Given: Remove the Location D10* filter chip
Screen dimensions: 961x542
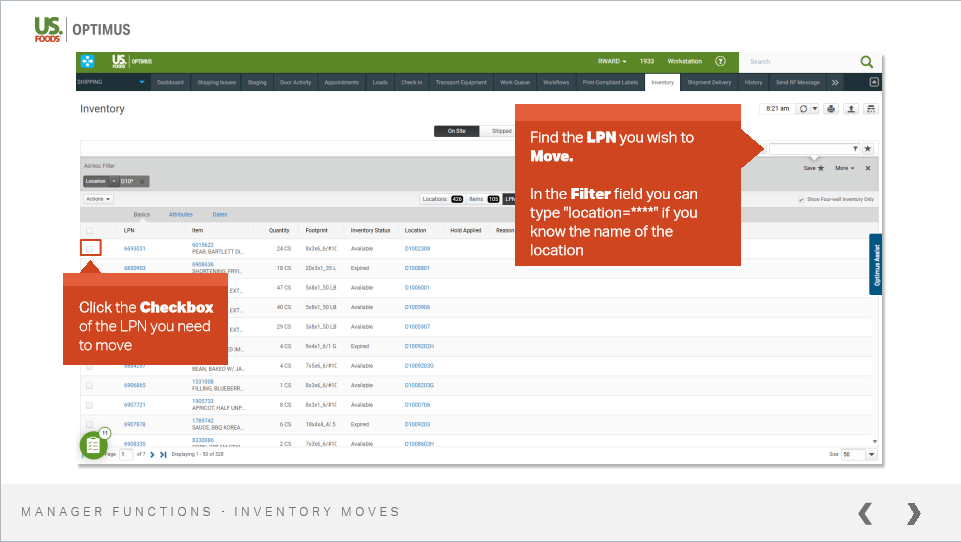Looking at the screenshot, I should pyautogui.click(x=142, y=181).
